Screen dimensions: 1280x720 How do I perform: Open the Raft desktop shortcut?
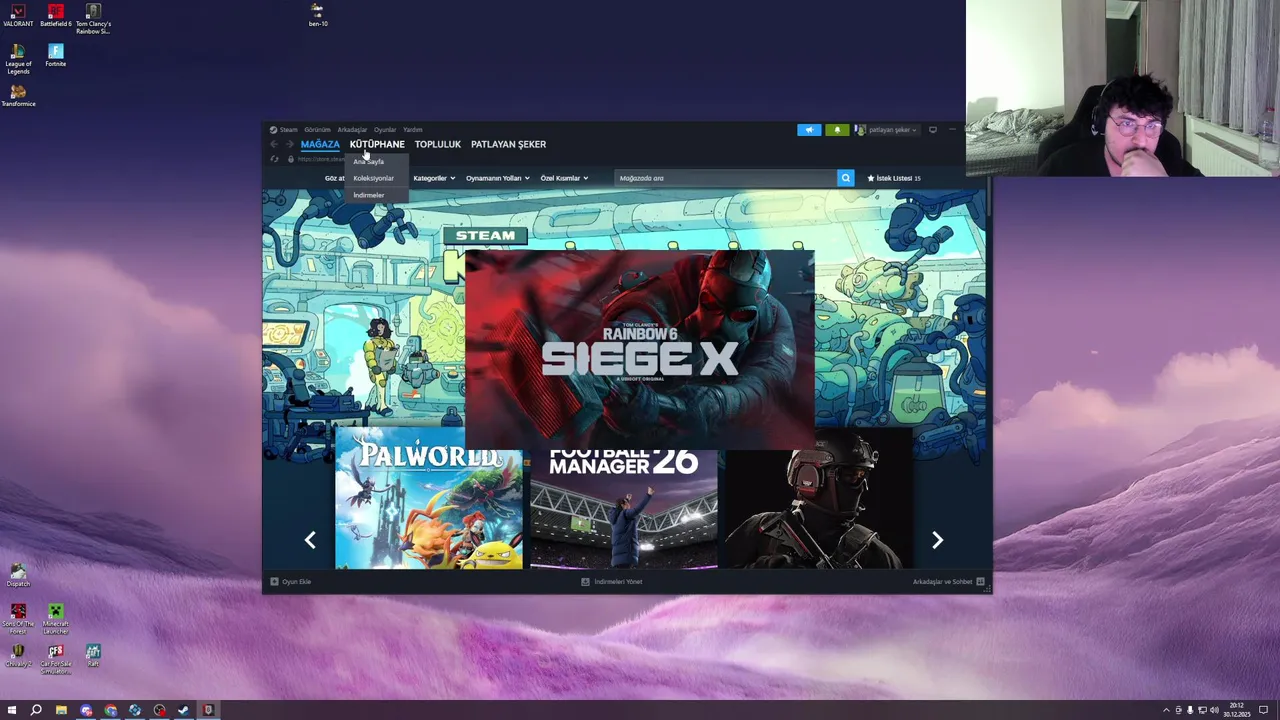point(93,656)
